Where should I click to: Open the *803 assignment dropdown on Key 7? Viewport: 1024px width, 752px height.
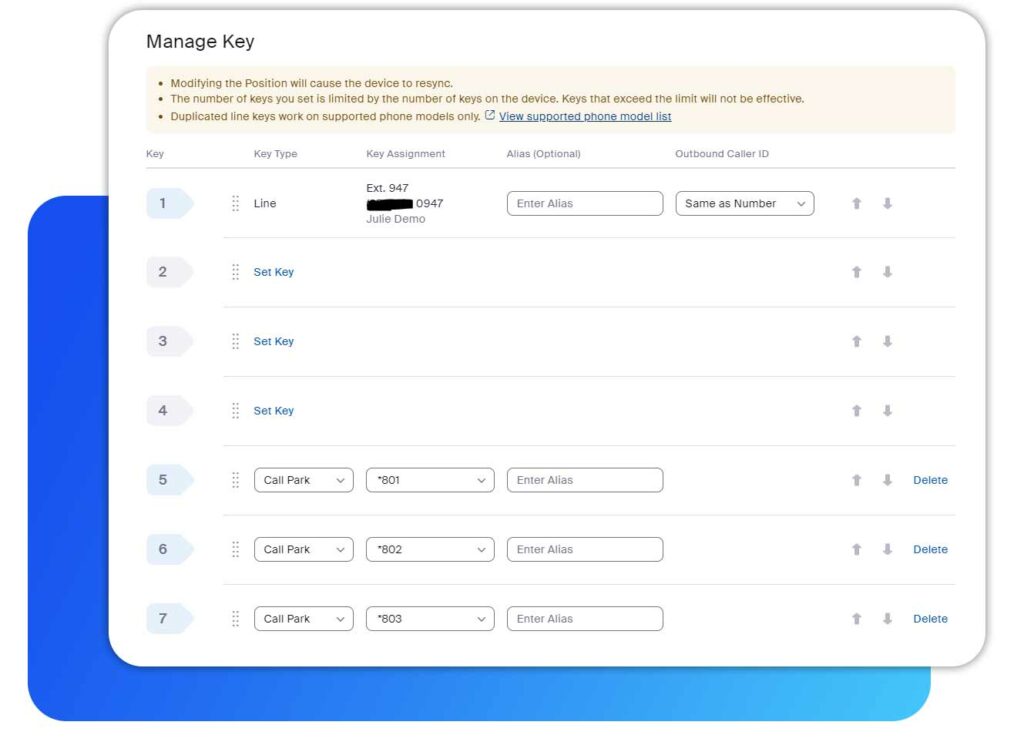[430, 618]
